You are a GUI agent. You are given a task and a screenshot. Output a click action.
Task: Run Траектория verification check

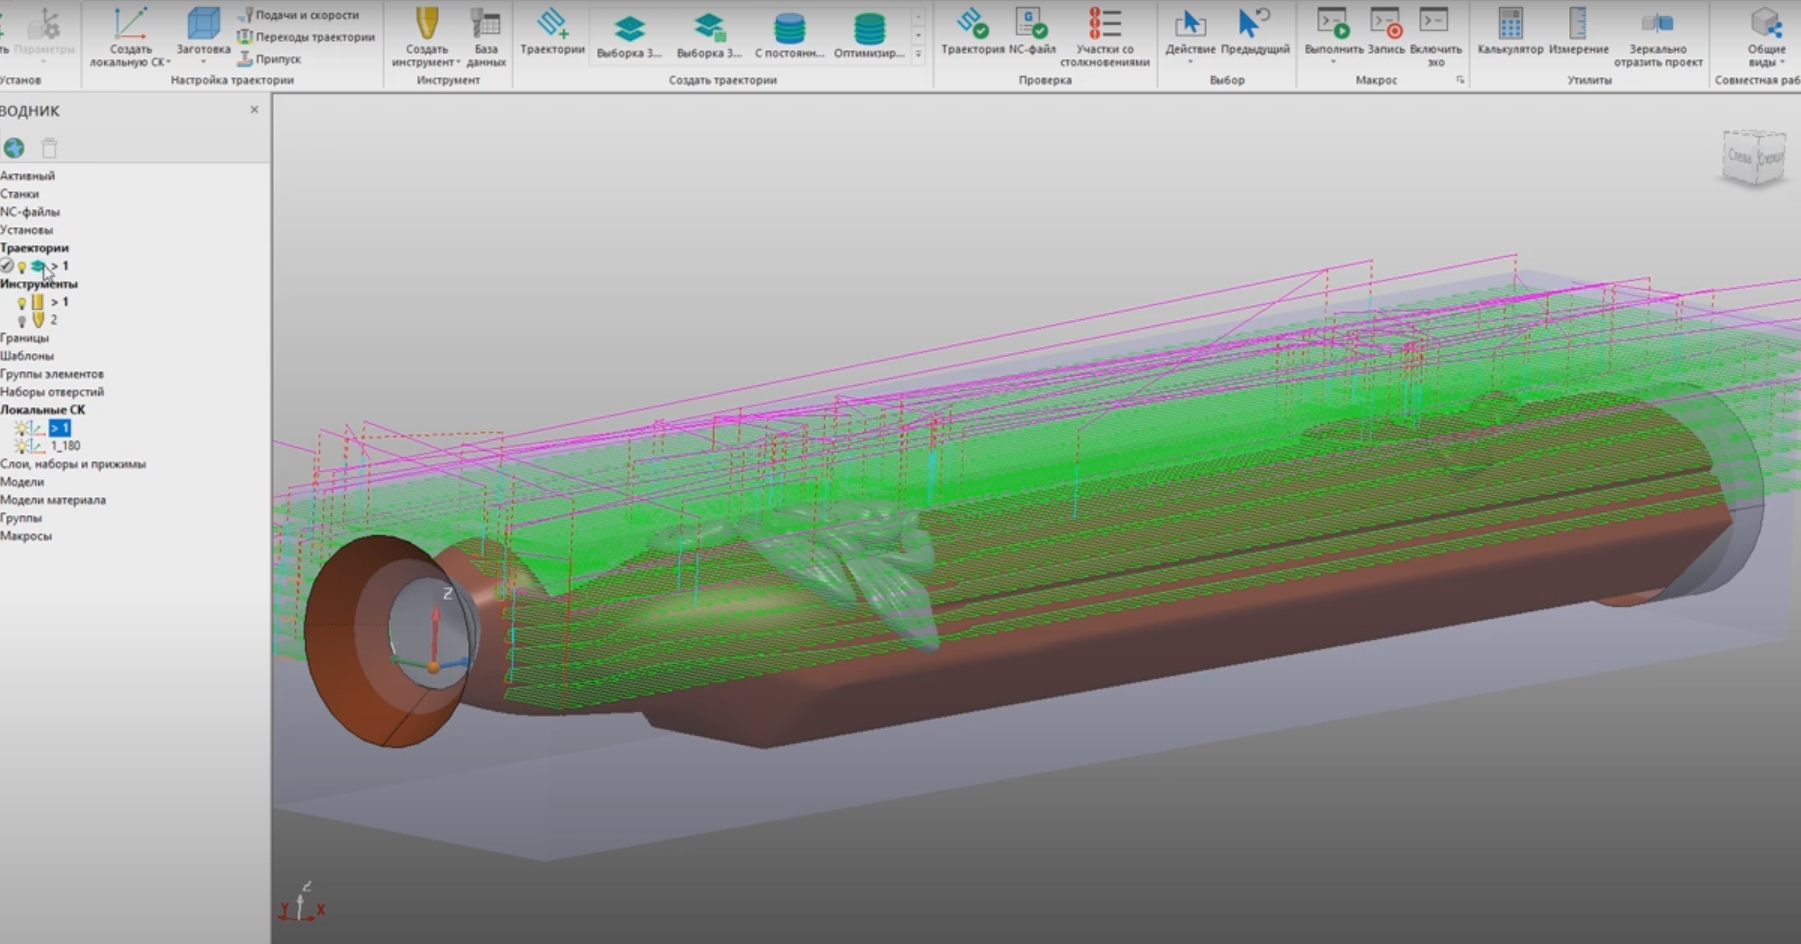click(x=972, y=31)
